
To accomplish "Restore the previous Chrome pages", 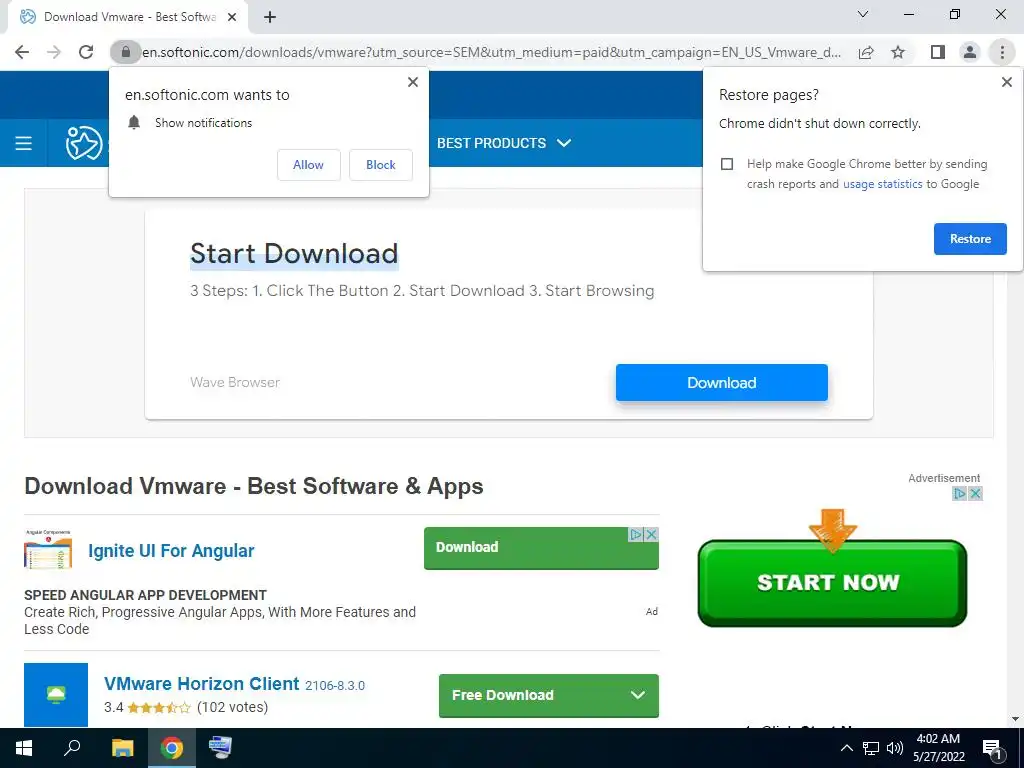I will (x=970, y=239).
